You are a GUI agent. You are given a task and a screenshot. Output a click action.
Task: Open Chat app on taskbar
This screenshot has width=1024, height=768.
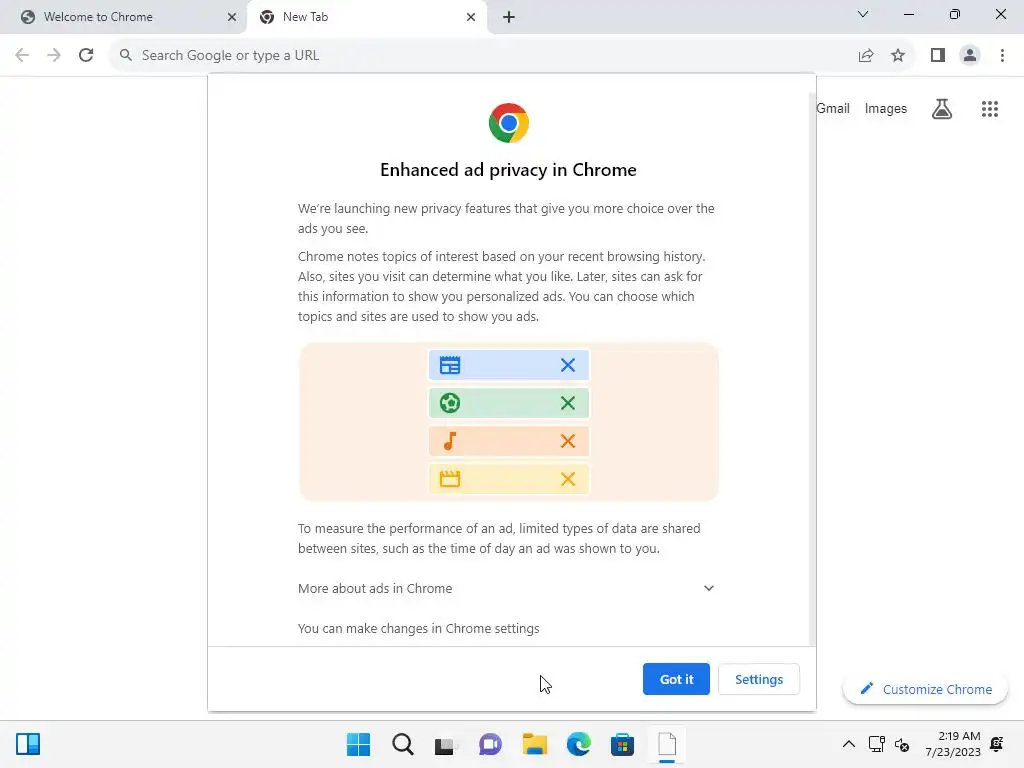point(490,744)
